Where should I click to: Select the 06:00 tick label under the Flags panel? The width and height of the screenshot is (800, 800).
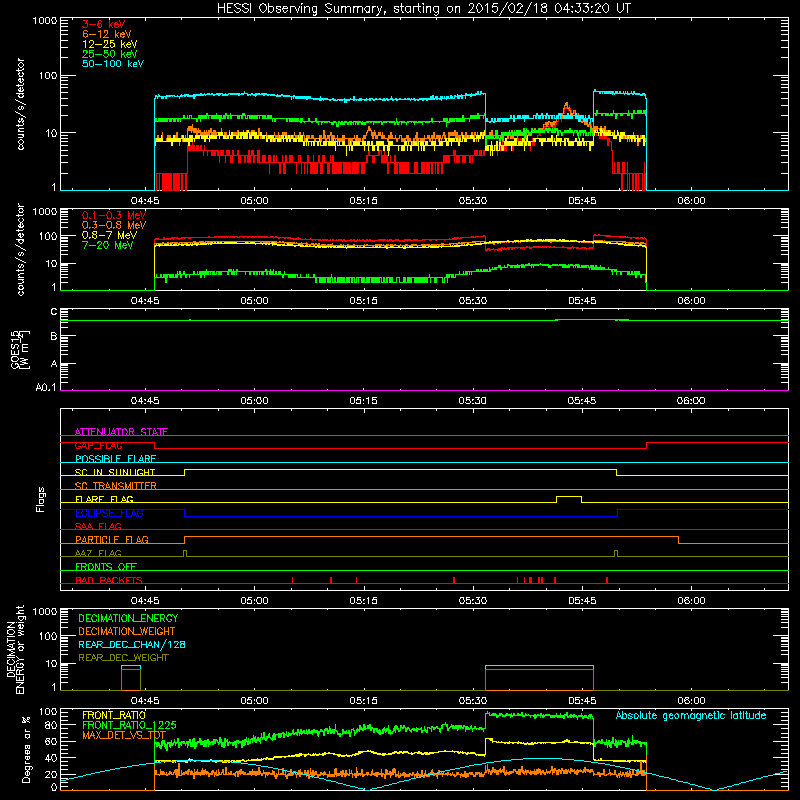691,601
